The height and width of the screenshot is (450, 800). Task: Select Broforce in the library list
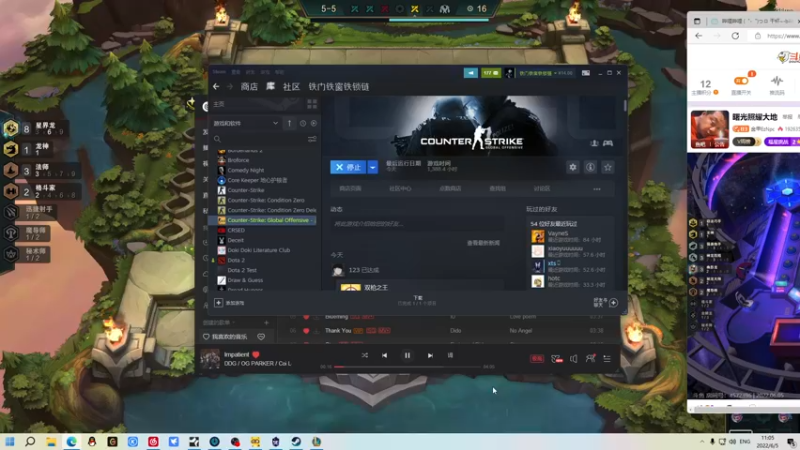(238, 160)
